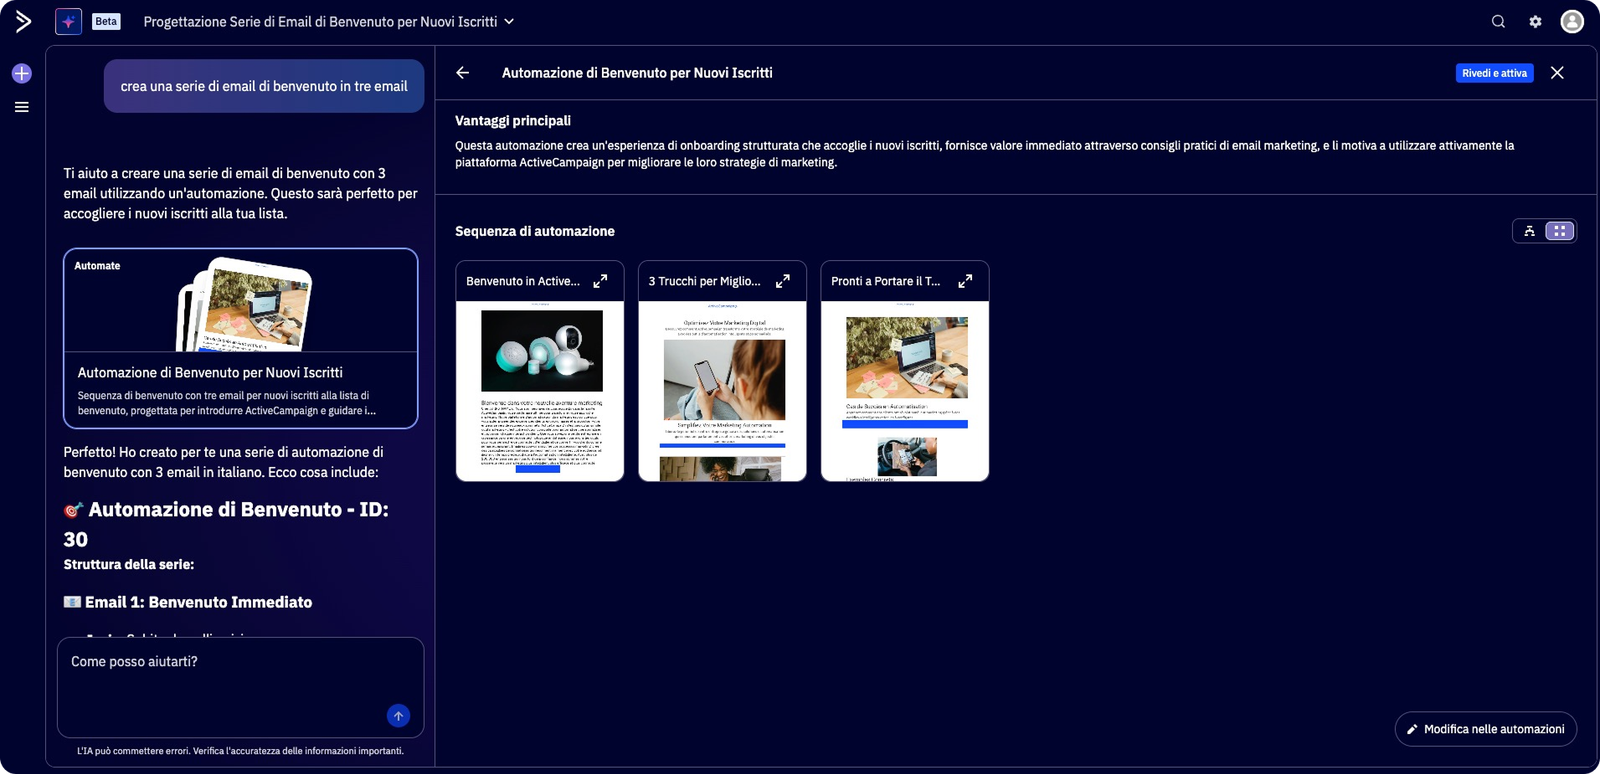Click the ActiveCampaign logo icon
Image resolution: width=1600 pixels, height=774 pixels.
(23, 21)
